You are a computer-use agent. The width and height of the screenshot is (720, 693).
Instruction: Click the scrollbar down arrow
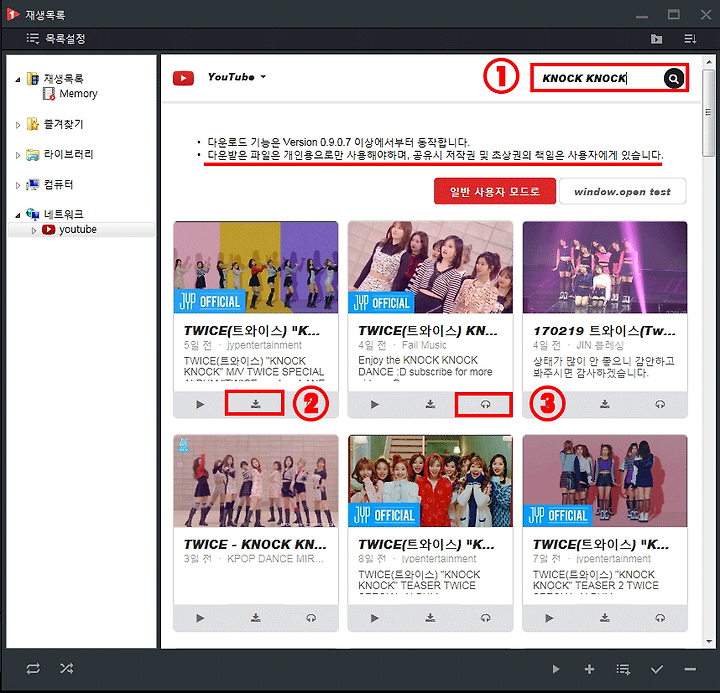709,641
